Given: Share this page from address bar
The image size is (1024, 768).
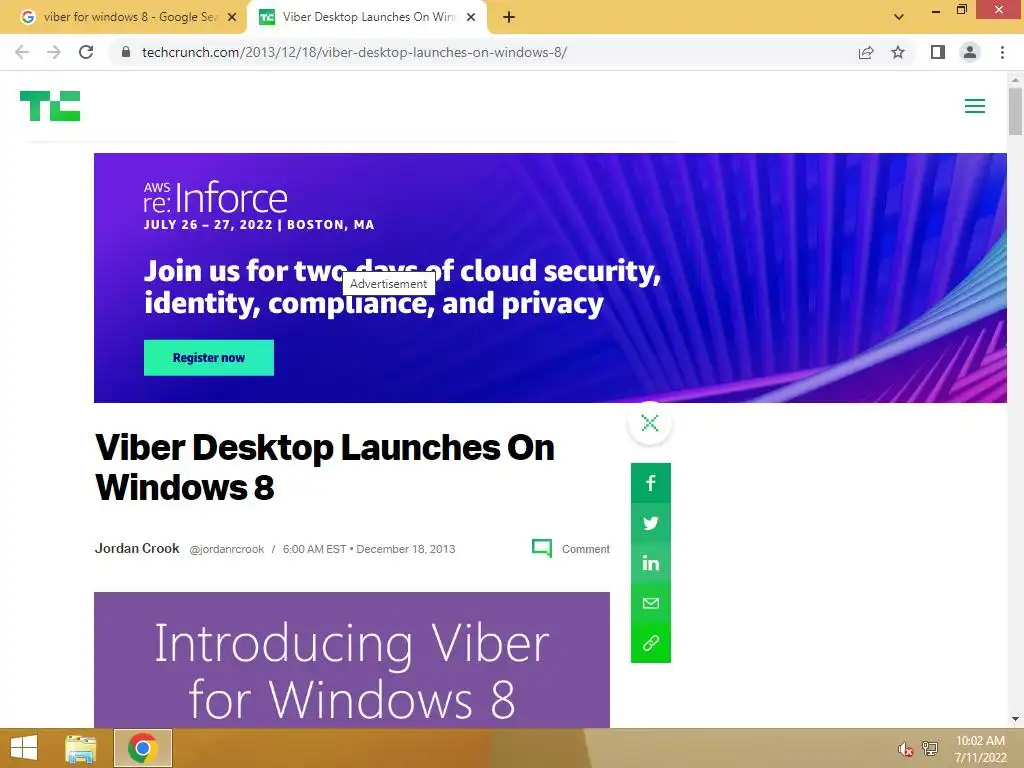Looking at the screenshot, I should 866,52.
